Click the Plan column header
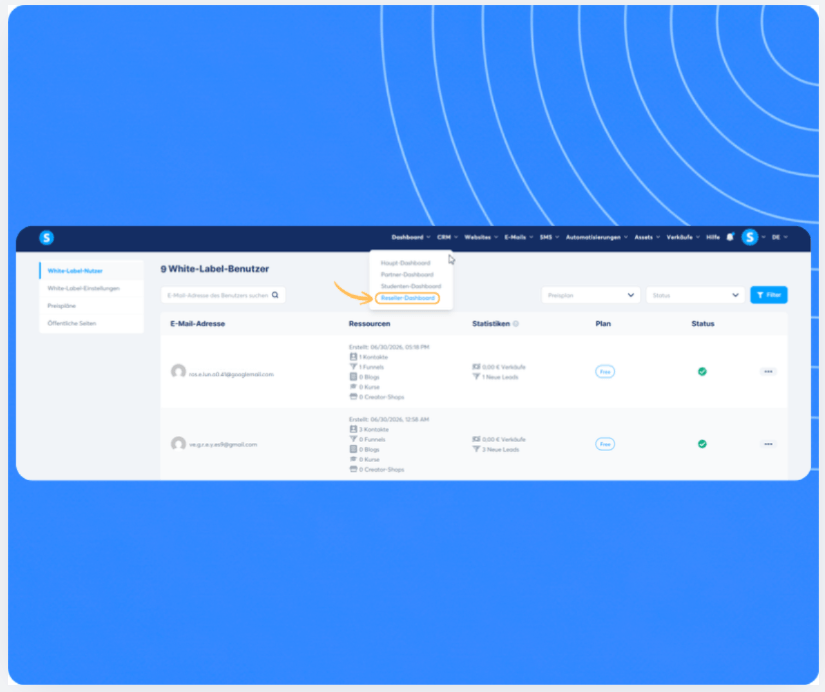The height and width of the screenshot is (692, 825). point(603,324)
